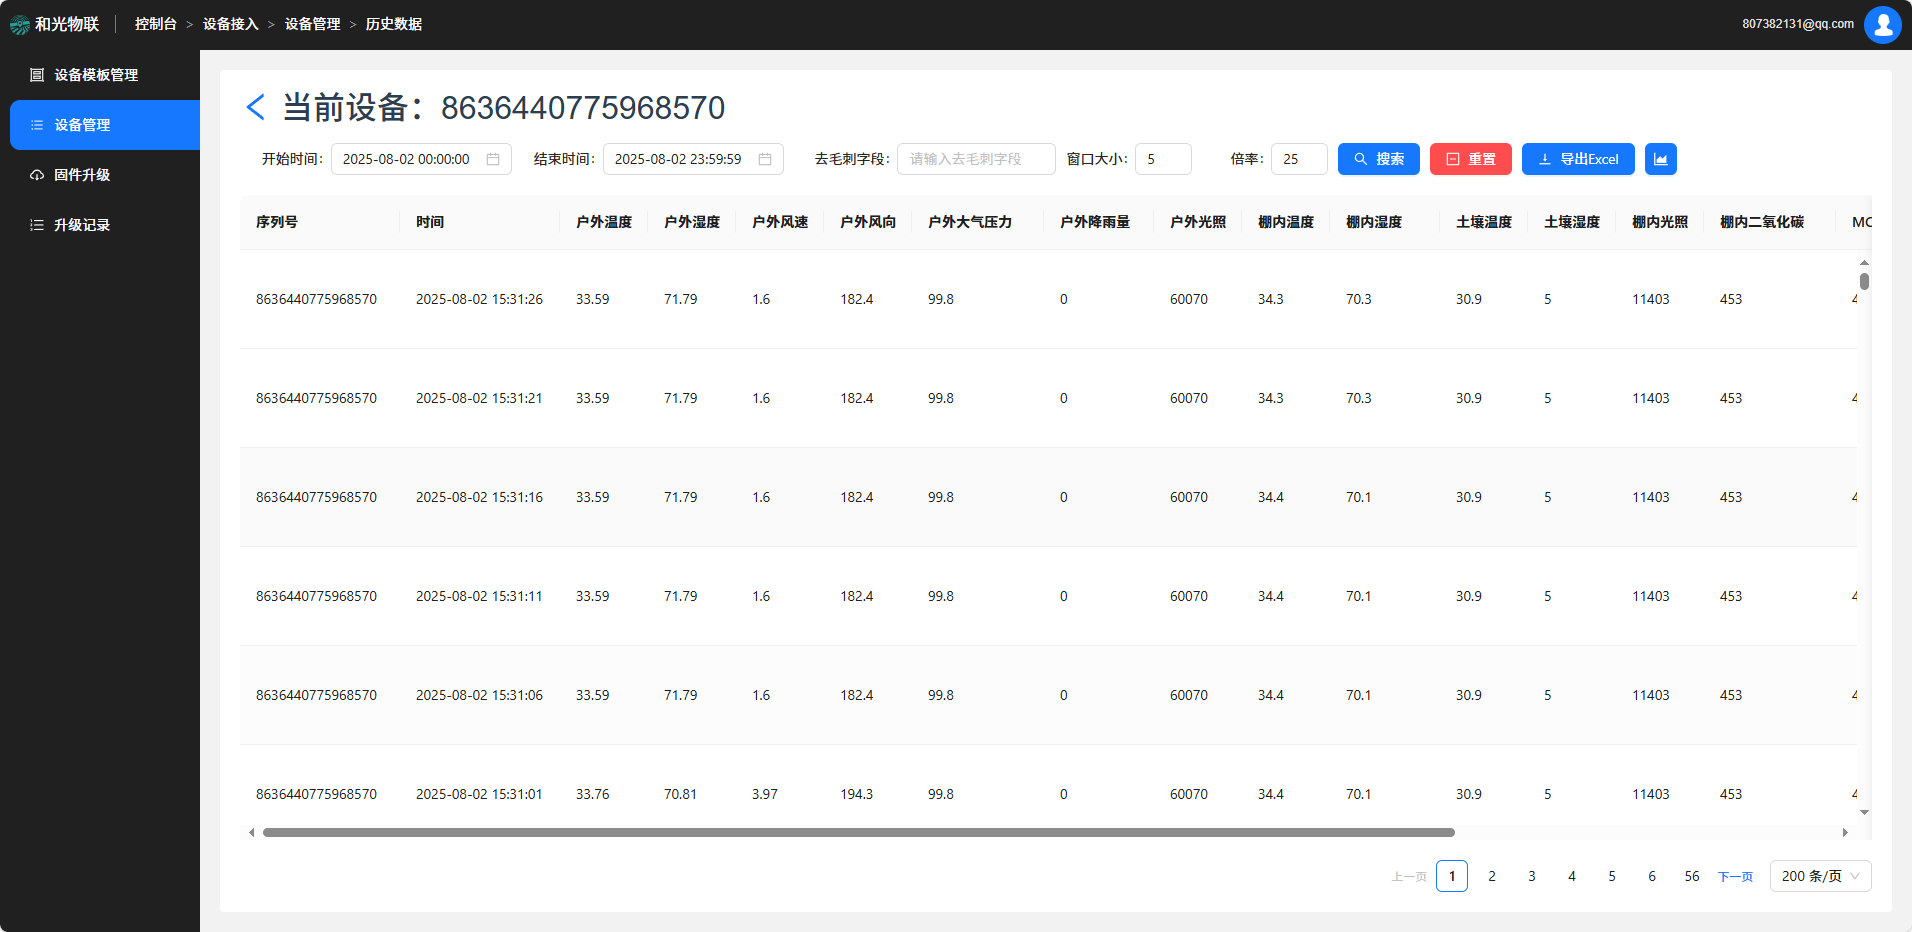Click the 固件升级 cloud icon
1912x932 pixels.
tap(37, 175)
